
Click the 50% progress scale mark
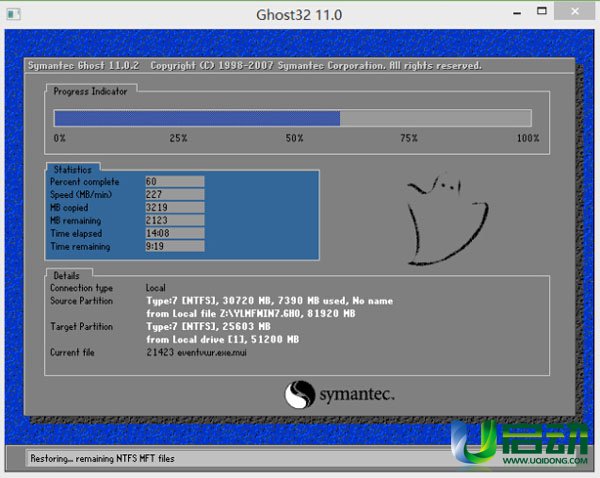(x=294, y=138)
